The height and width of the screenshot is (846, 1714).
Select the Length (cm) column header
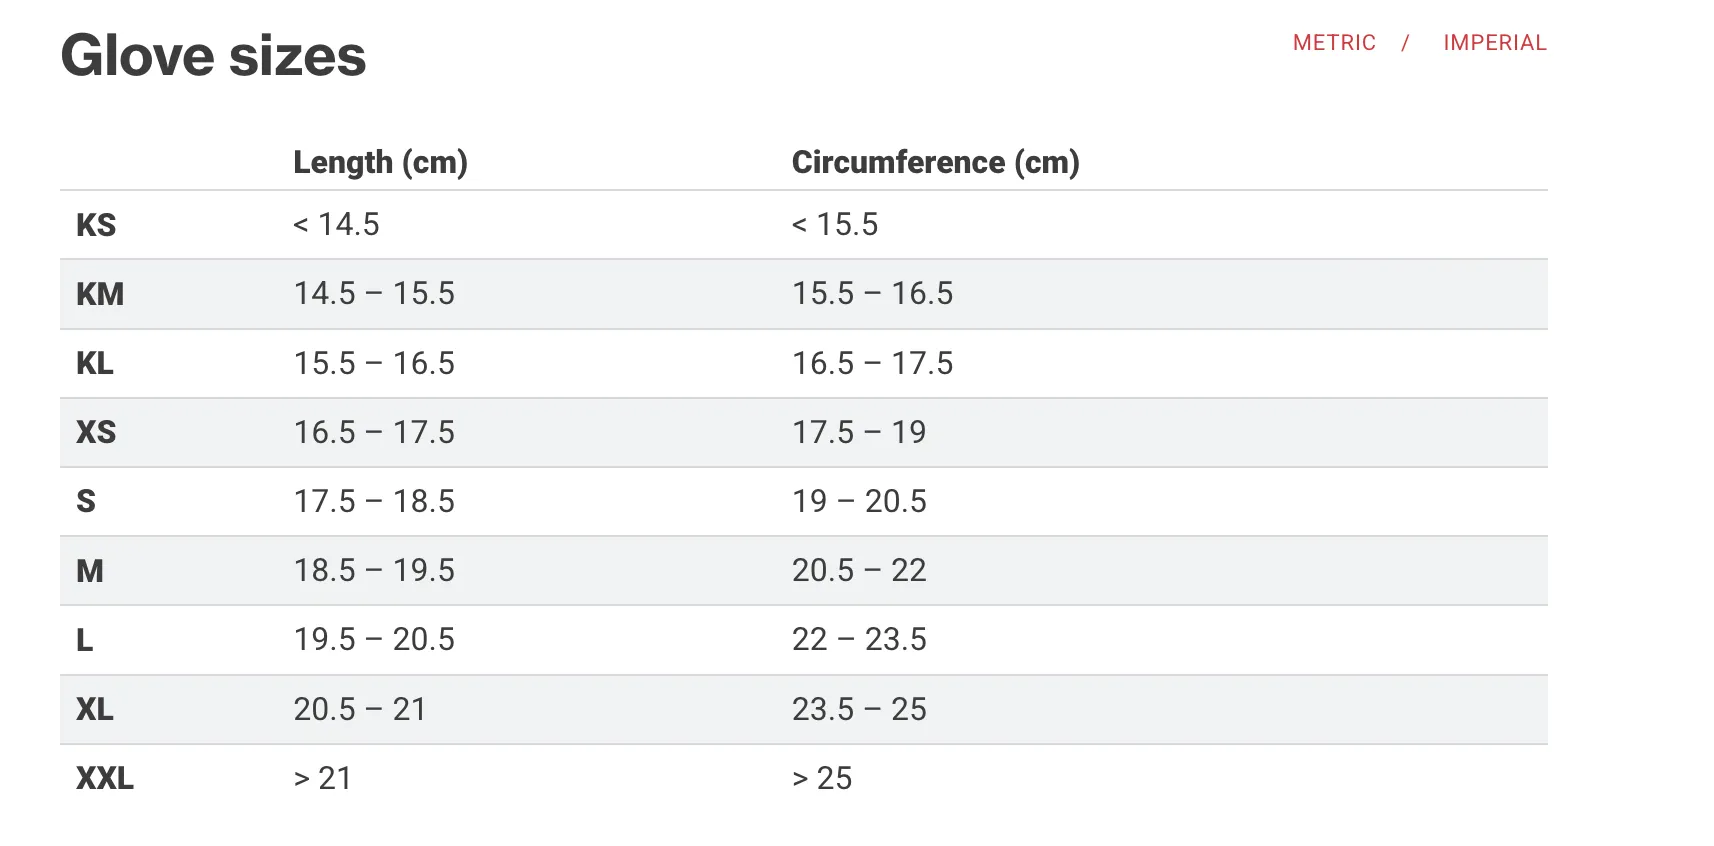pyautogui.click(x=380, y=162)
